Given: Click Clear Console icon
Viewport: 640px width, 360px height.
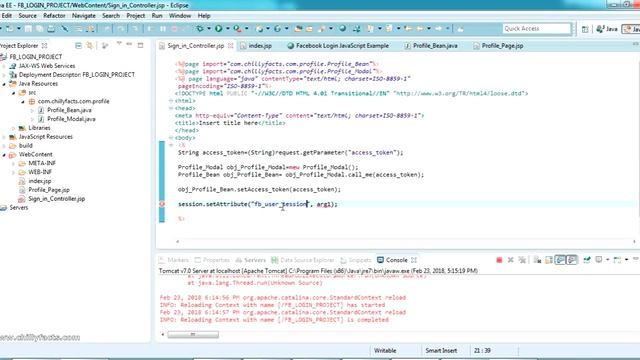Looking at the screenshot, I should [x=538, y=260].
